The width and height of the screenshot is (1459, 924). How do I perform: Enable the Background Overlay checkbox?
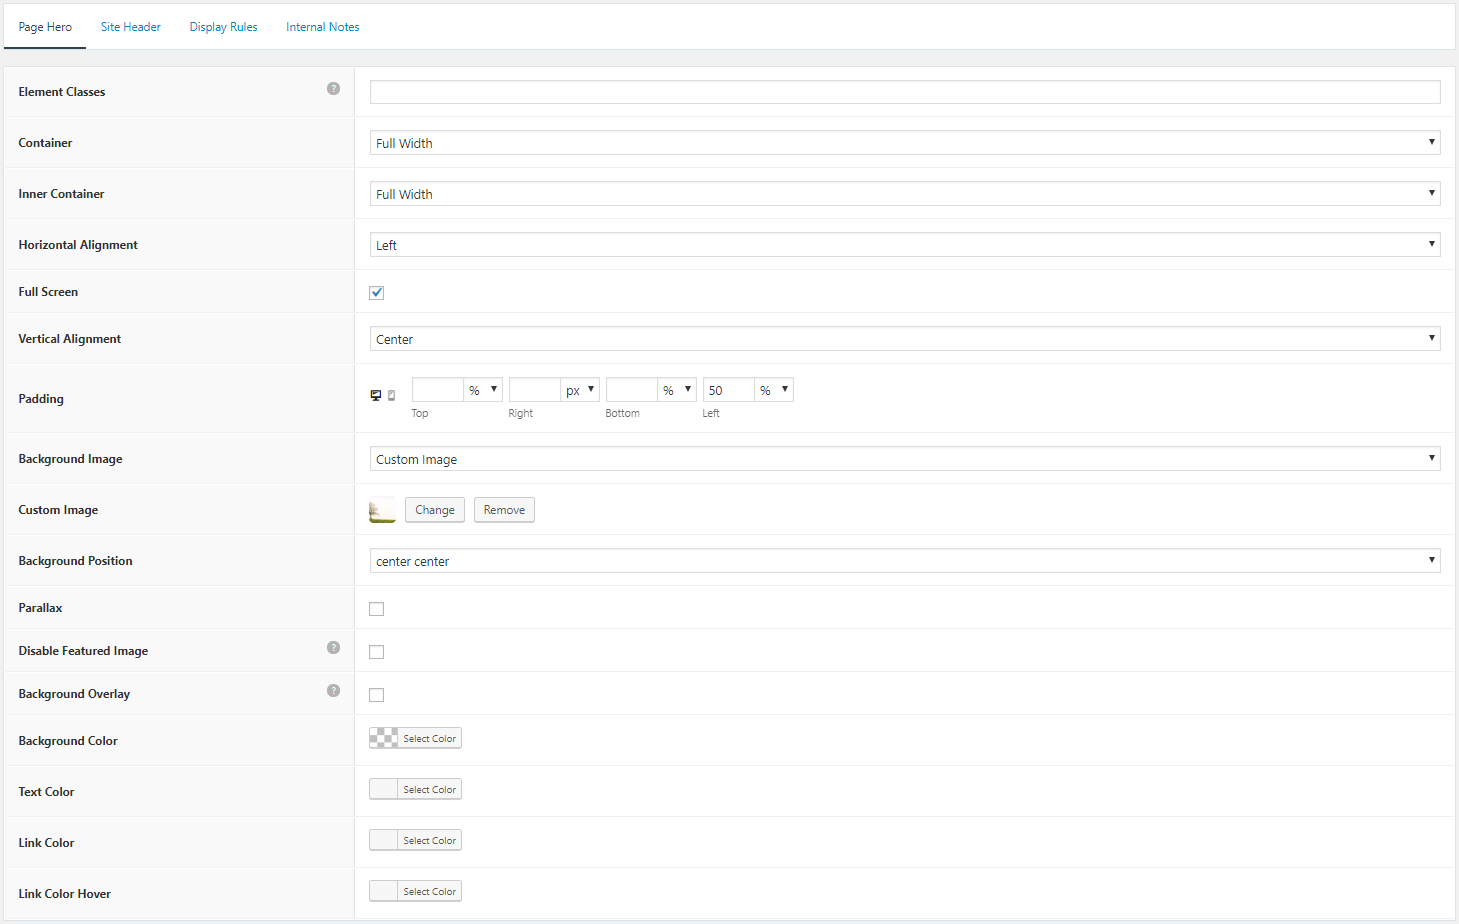click(377, 695)
